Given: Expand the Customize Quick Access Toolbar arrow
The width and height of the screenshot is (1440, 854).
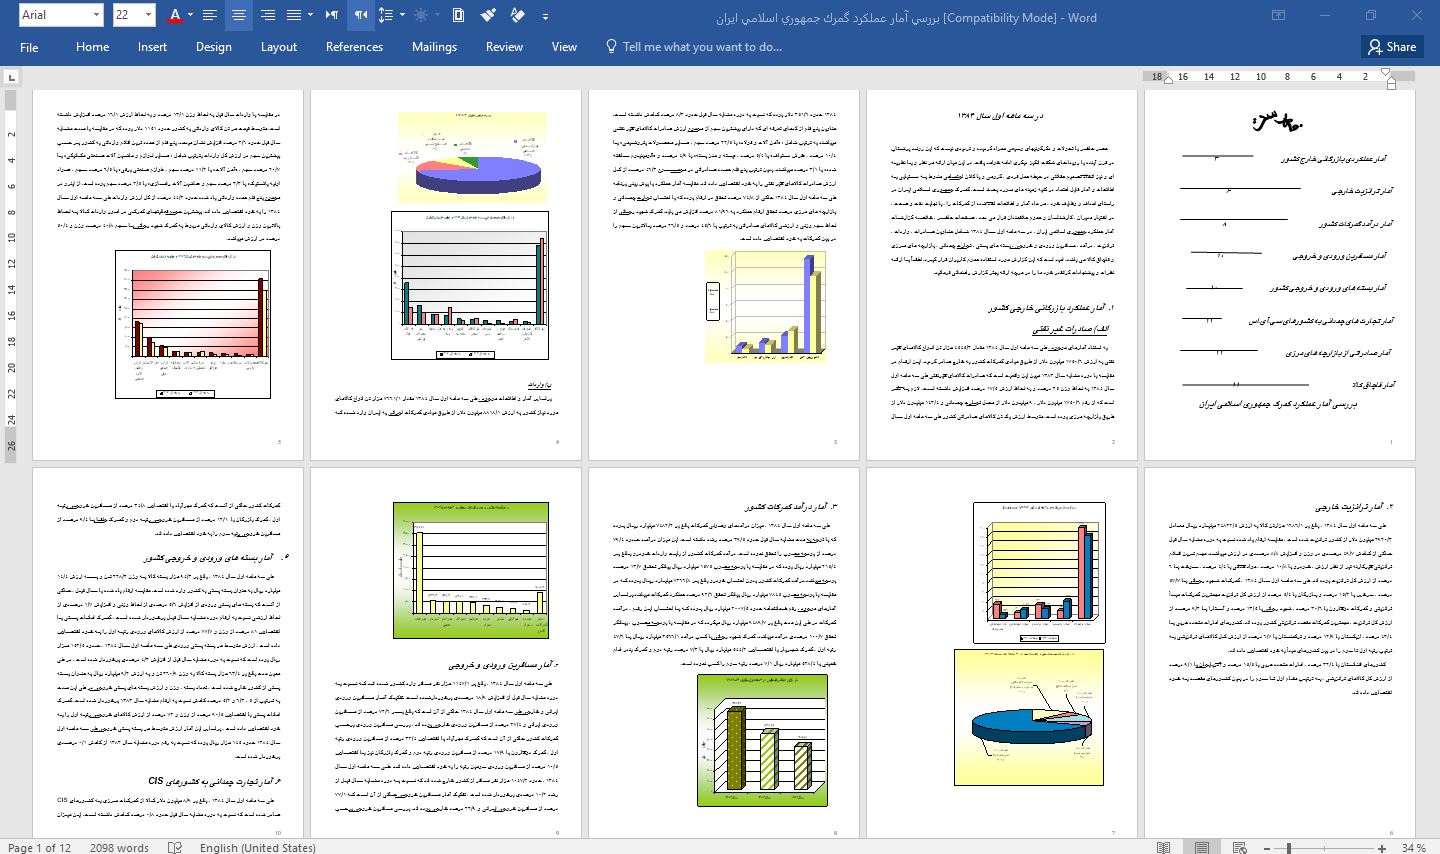Looking at the screenshot, I should coord(545,16).
